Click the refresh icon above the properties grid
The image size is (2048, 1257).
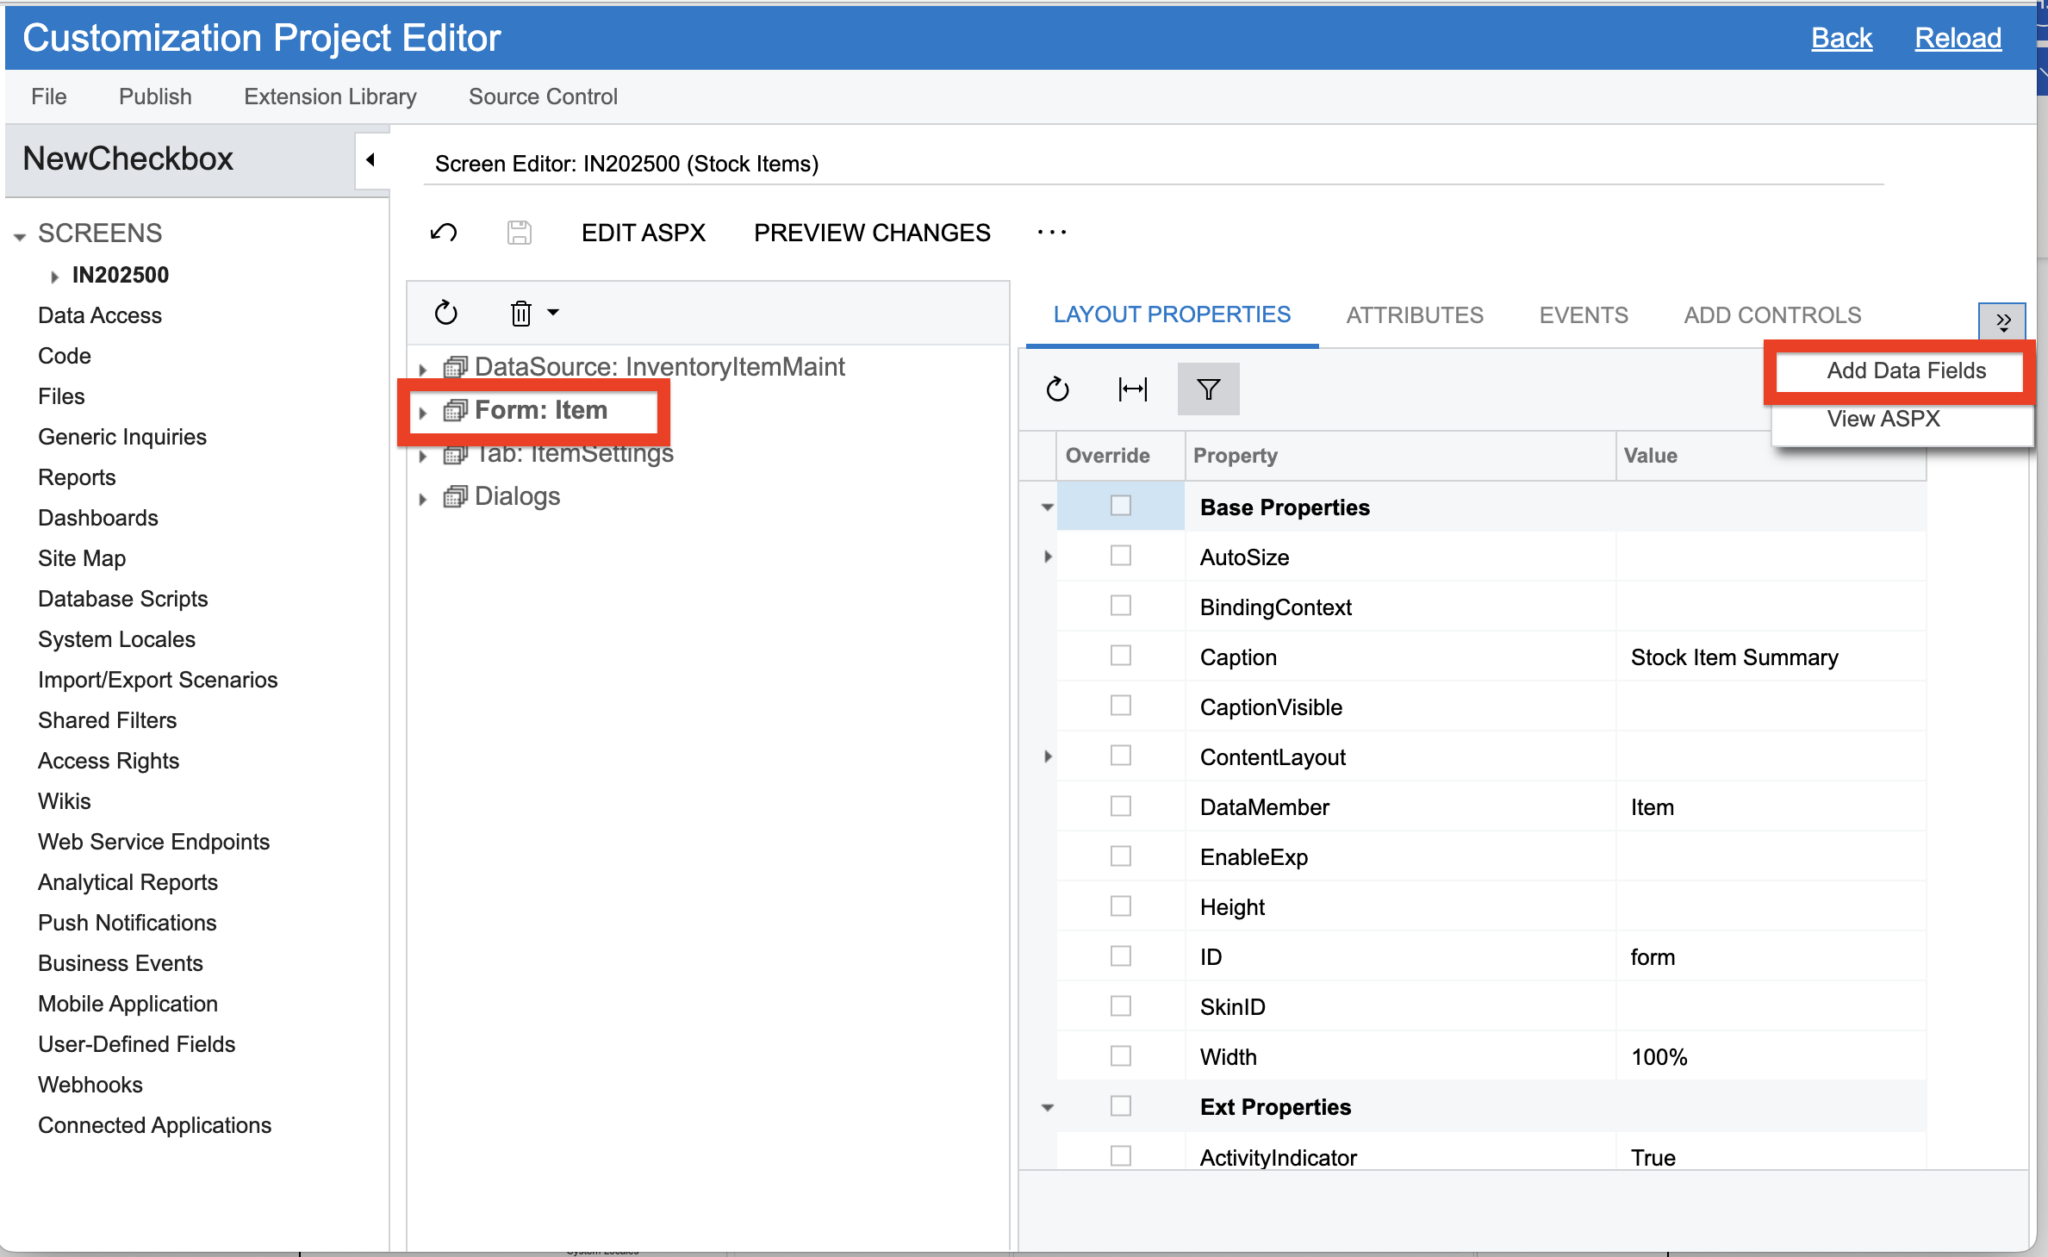(x=1058, y=389)
